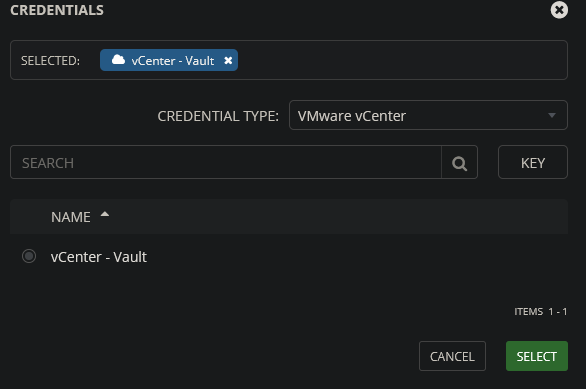The width and height of the screenshot is (586, 389).
Task: Click the magnifier search icon
Action: click(x=459, y=163)
